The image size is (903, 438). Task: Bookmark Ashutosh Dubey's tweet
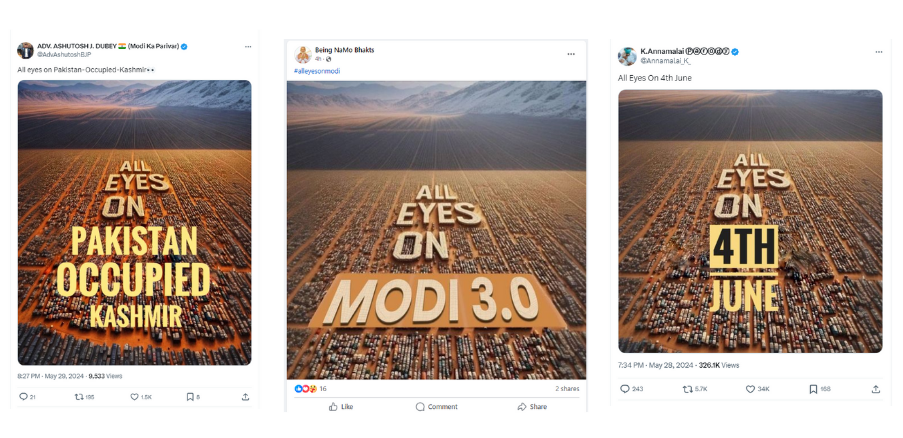[189, 397]
